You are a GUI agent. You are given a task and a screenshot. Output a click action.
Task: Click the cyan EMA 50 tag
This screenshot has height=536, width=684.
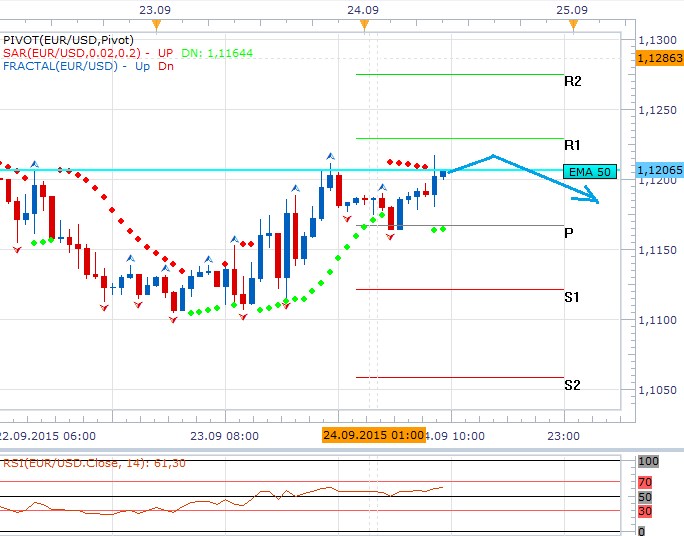click(x=589, y=172)
